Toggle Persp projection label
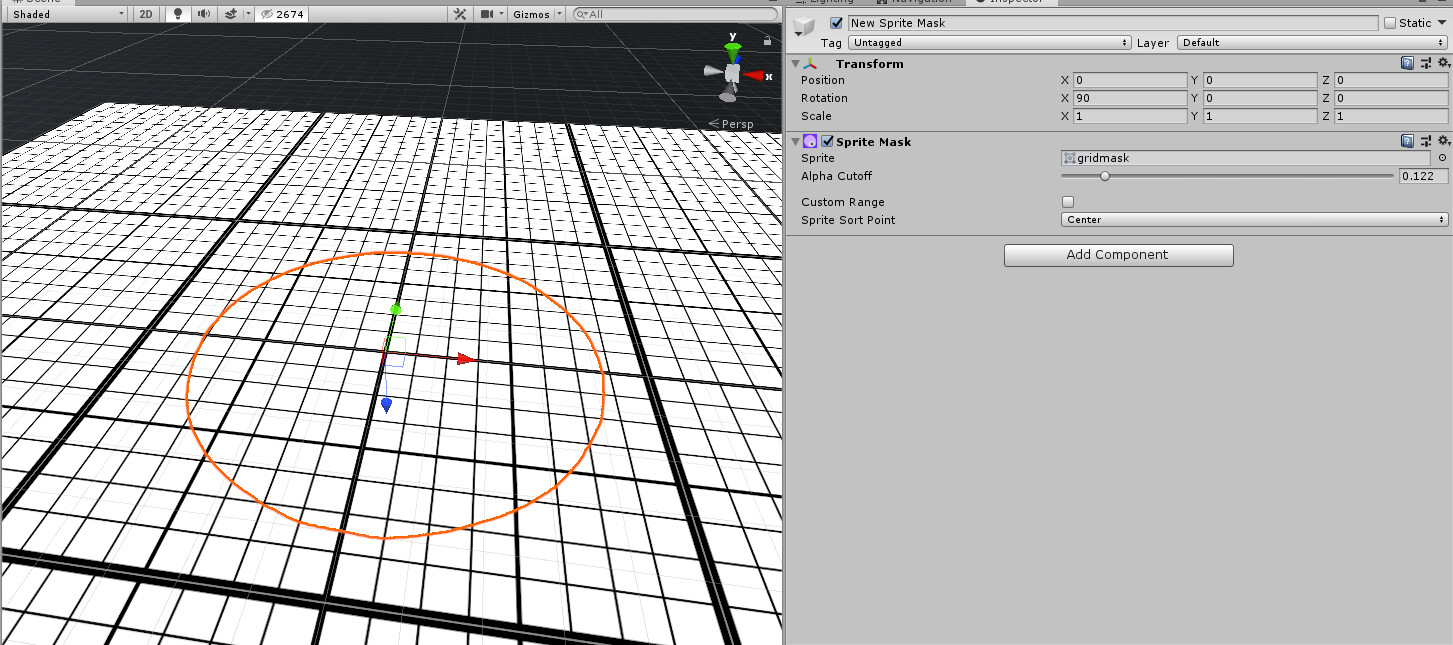The image size is (1453, 645). coord(731,124)
